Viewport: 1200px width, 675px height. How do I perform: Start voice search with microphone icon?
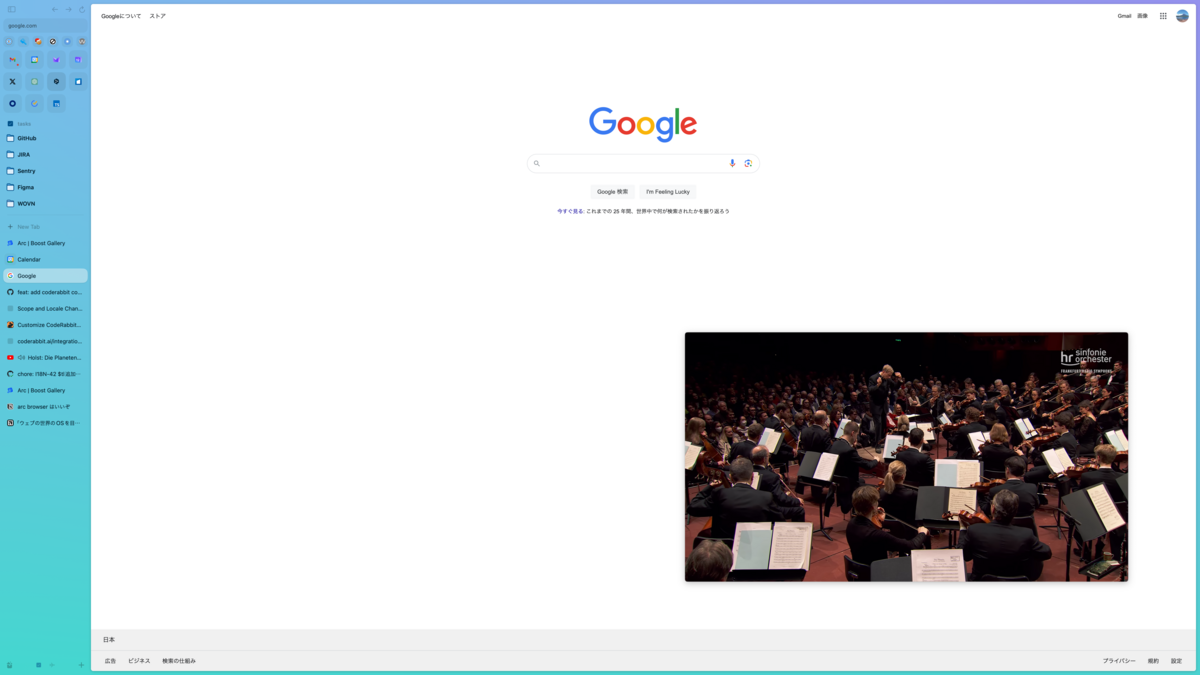pos(732,163)
